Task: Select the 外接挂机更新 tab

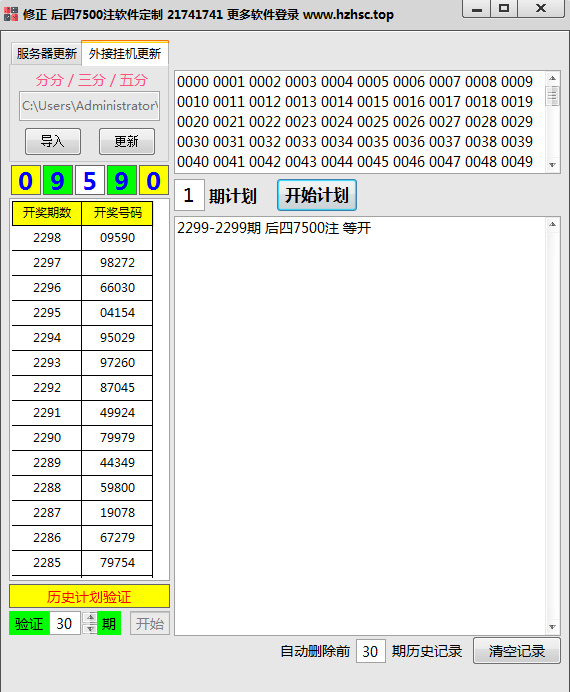Action: (x=125, y=53)
